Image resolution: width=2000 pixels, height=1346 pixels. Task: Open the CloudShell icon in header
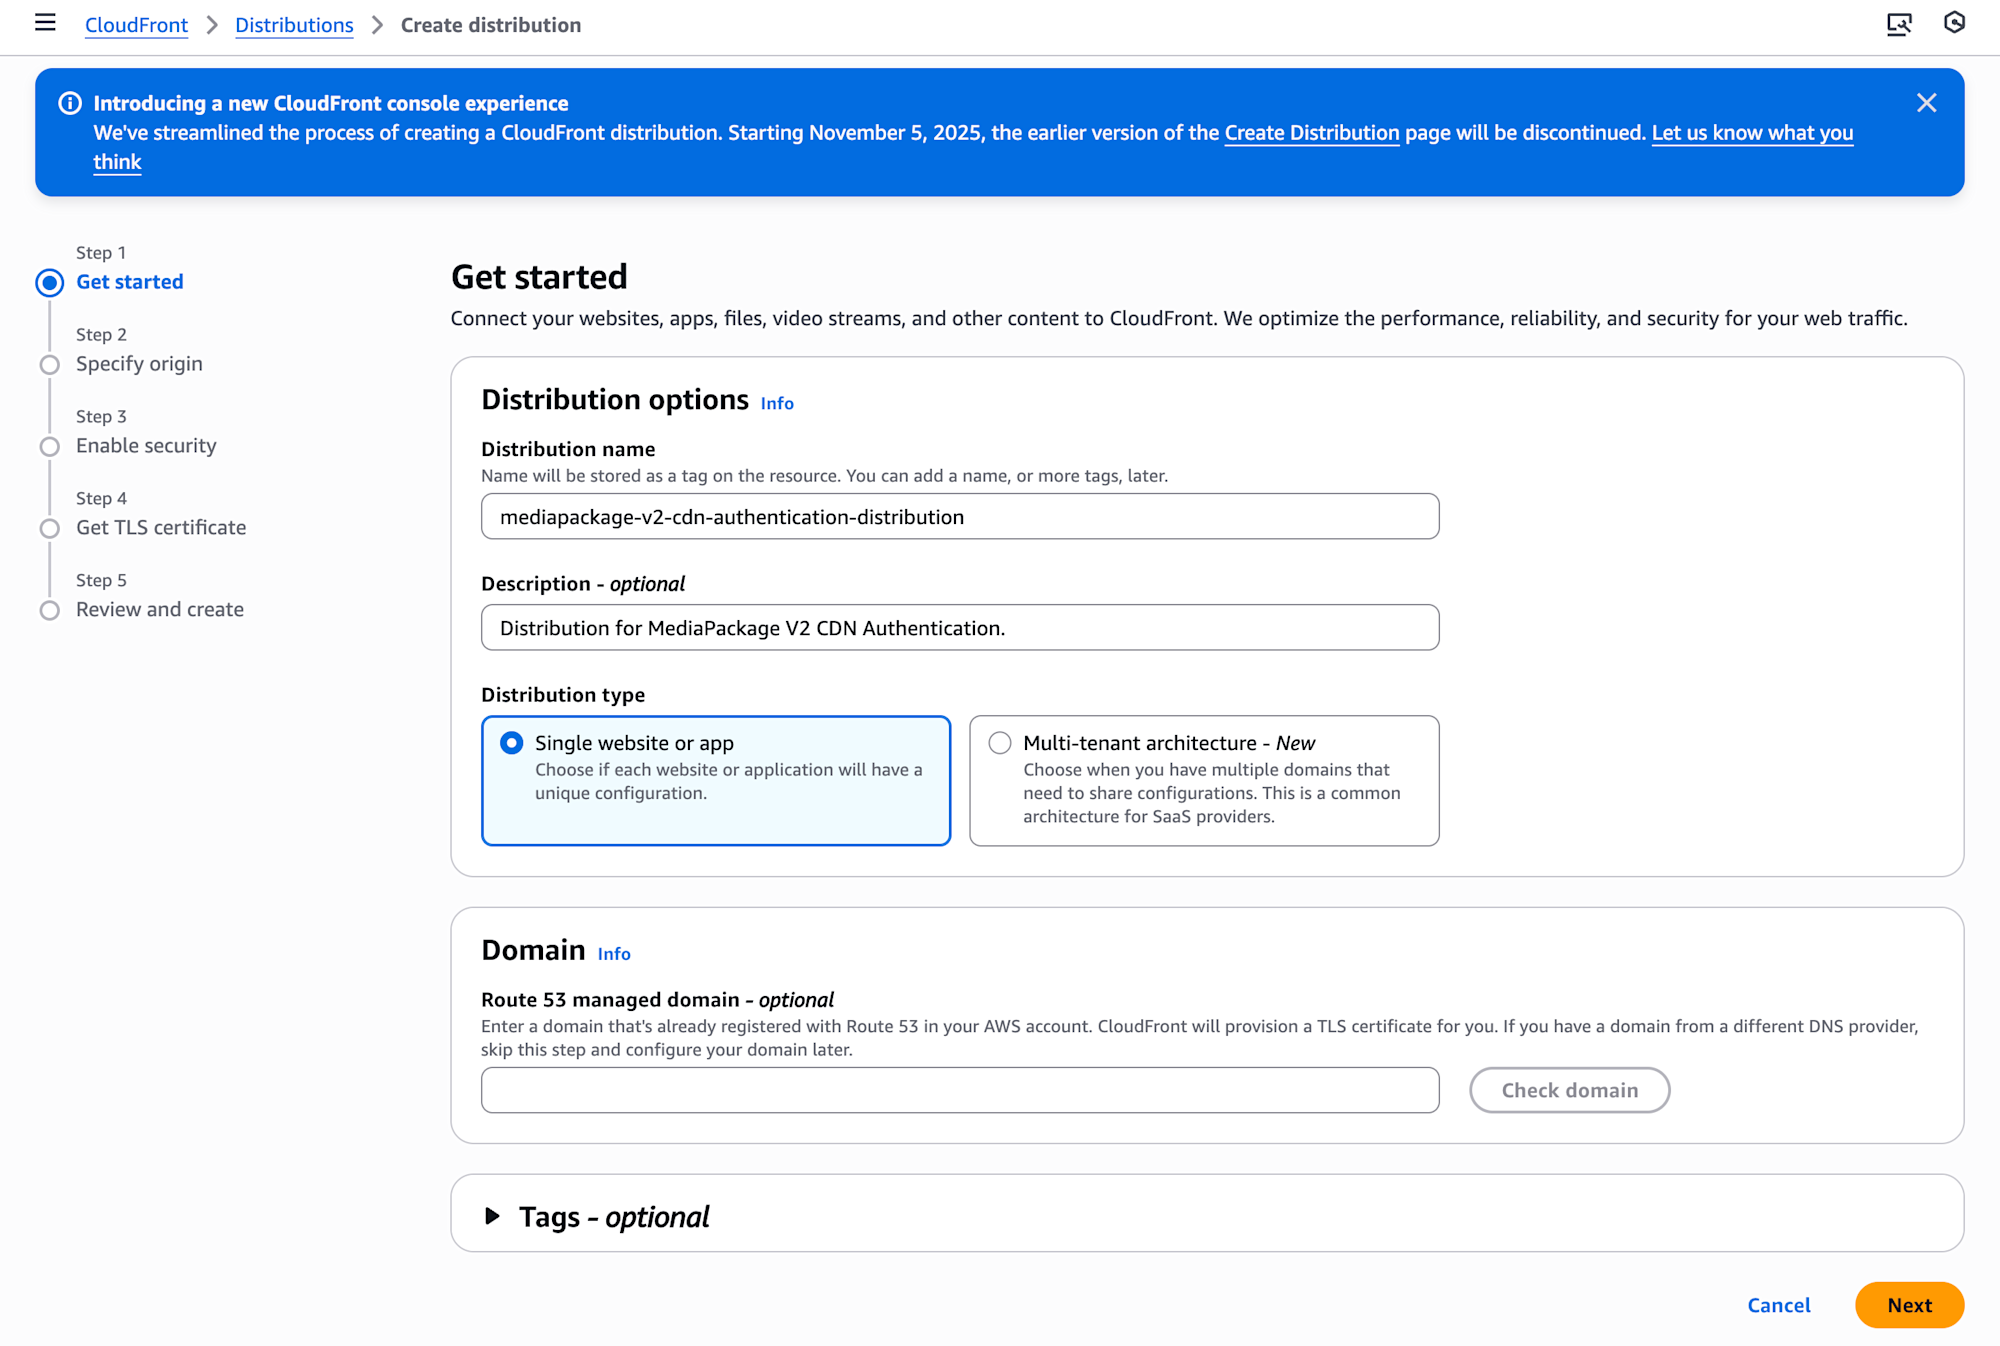[1898, 24]
